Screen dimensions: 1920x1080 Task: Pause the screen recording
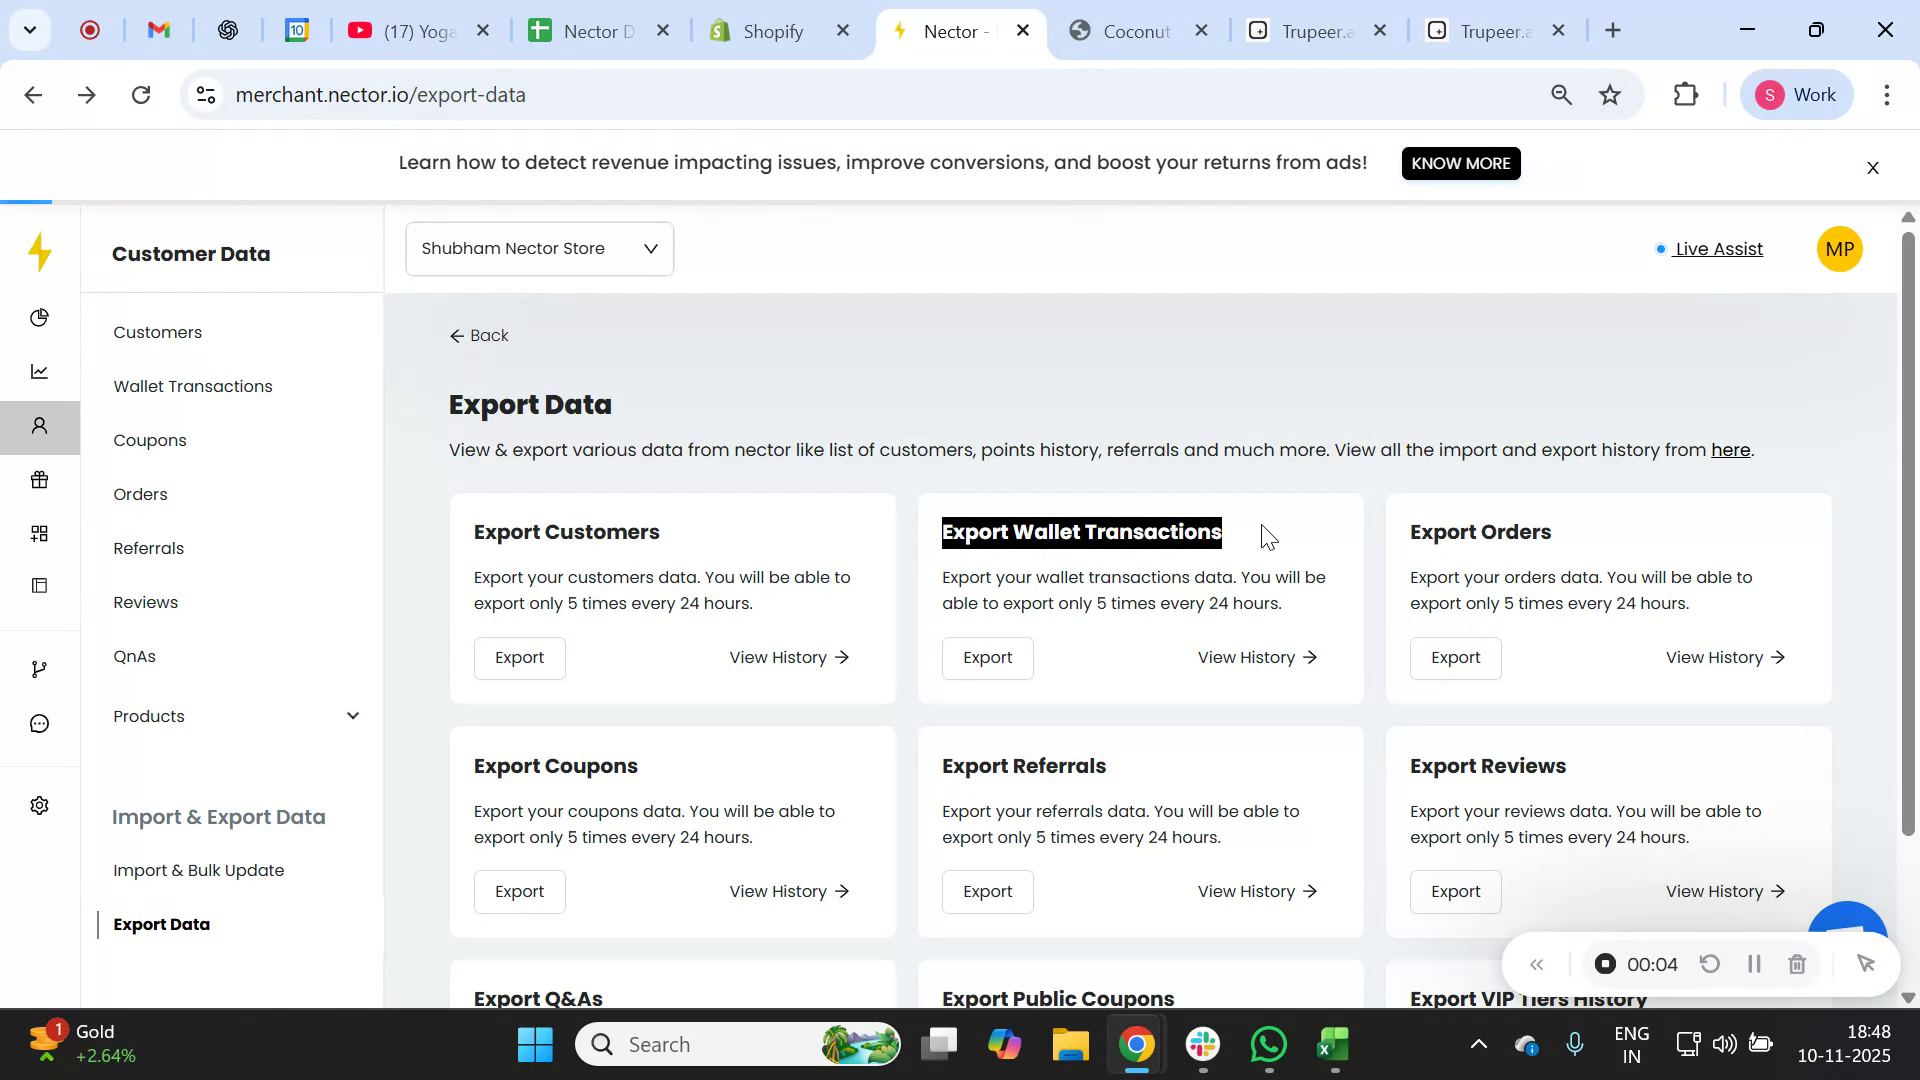click(1754, 963)
